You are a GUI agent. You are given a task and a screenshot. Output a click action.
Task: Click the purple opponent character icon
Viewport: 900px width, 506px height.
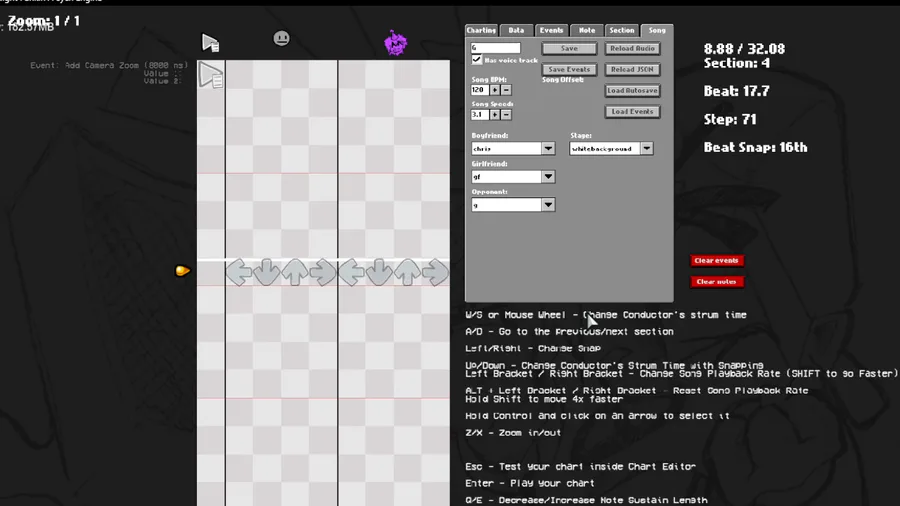pos(395,43)
